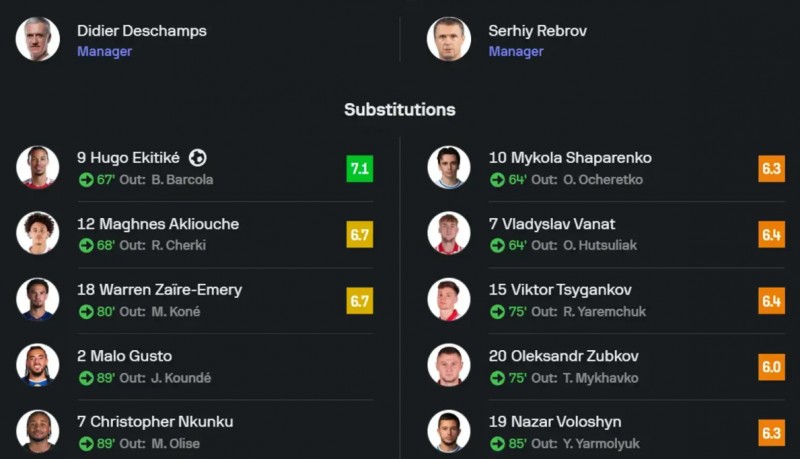800x459 pixels.
Task: Click Mykola Shaparenko's green substitution arrow icon
Action: [497, 180]
